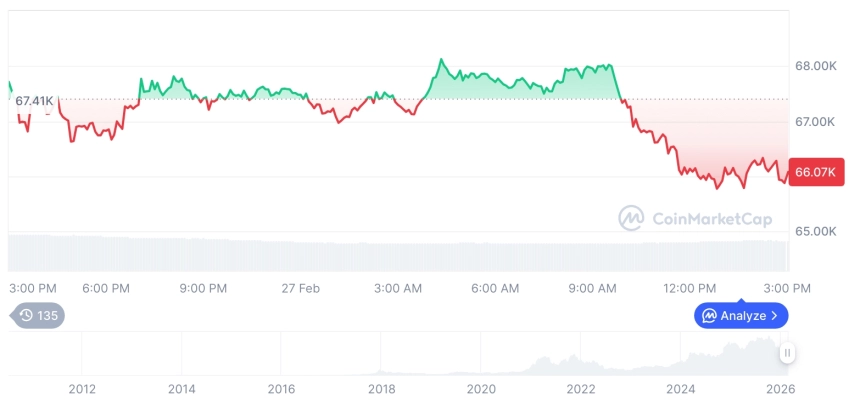Select the 6:00 AM time marker

495,288
